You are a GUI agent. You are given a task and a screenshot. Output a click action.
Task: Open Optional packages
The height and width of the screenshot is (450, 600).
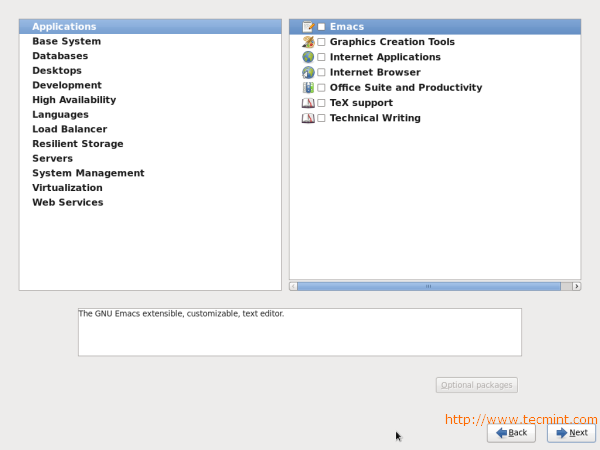pyautogui.click(x=476, y=385)
